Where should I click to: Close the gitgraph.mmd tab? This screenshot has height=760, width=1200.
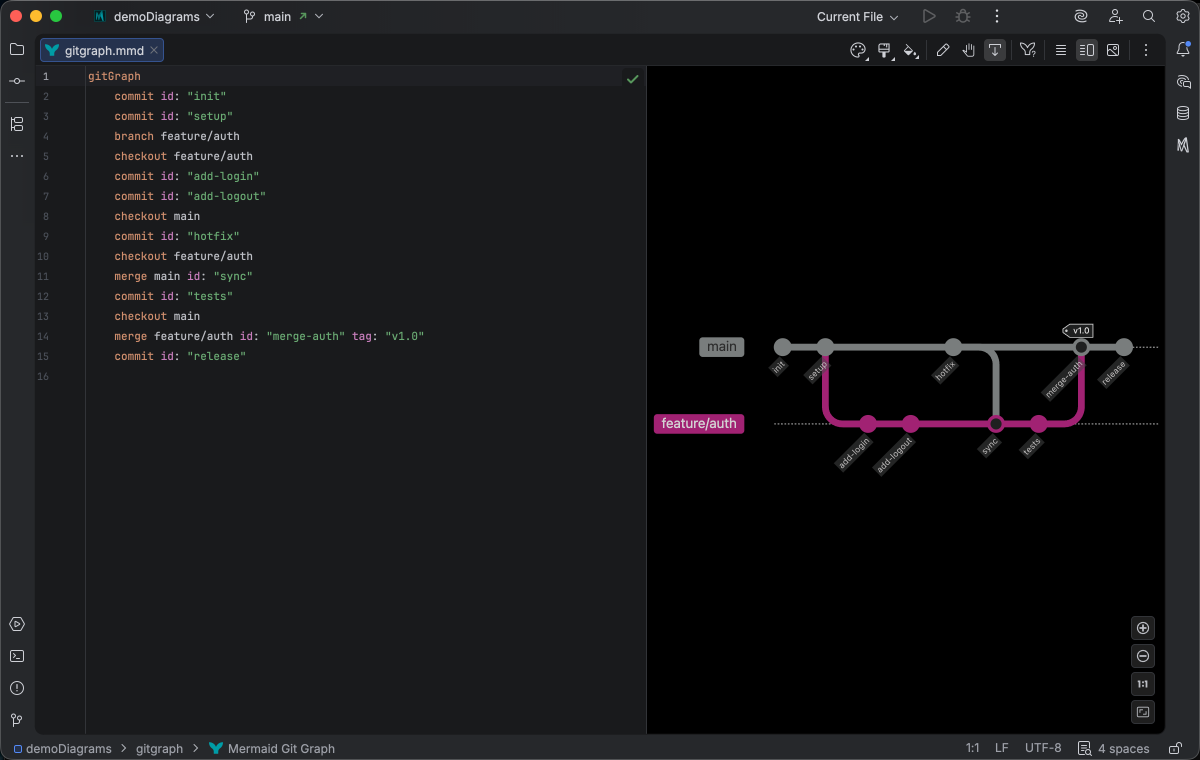pyautogui.click(x=154, y=50)
